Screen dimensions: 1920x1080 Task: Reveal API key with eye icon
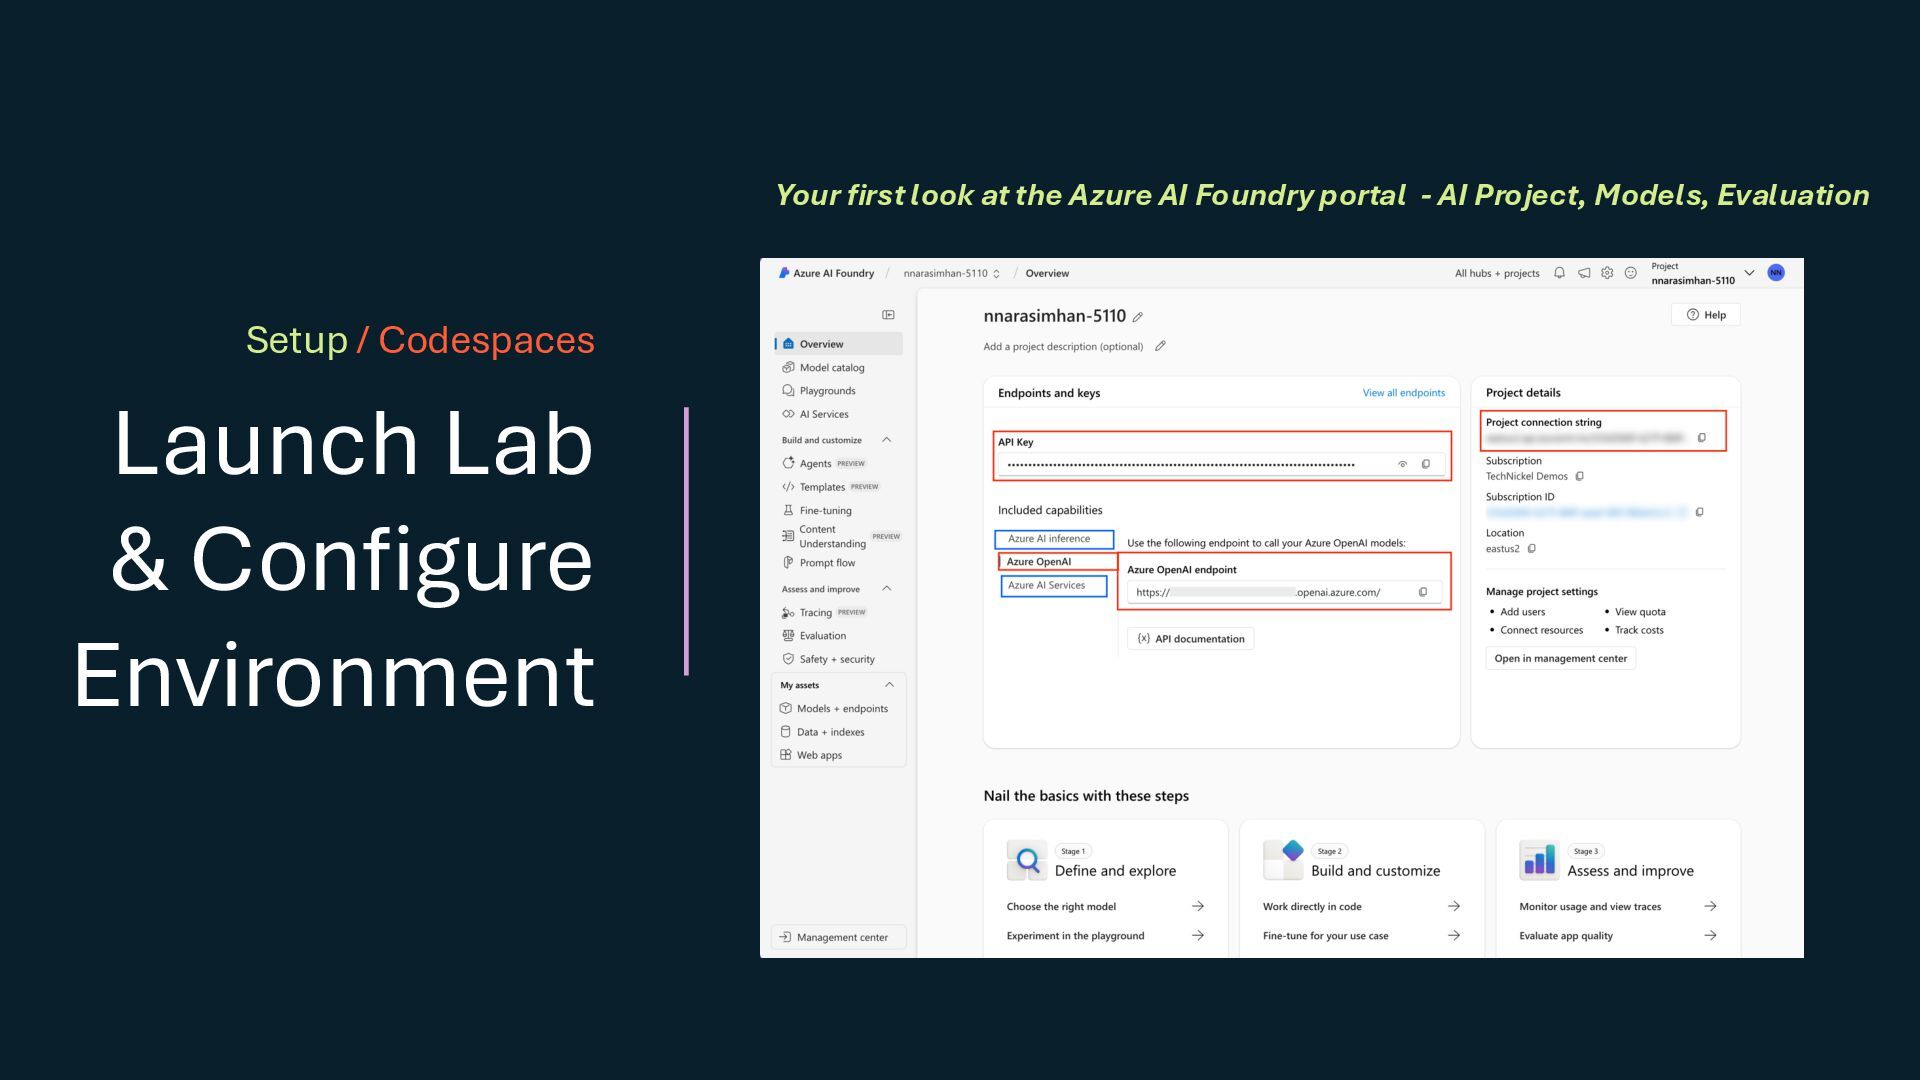coord(1402,464)
